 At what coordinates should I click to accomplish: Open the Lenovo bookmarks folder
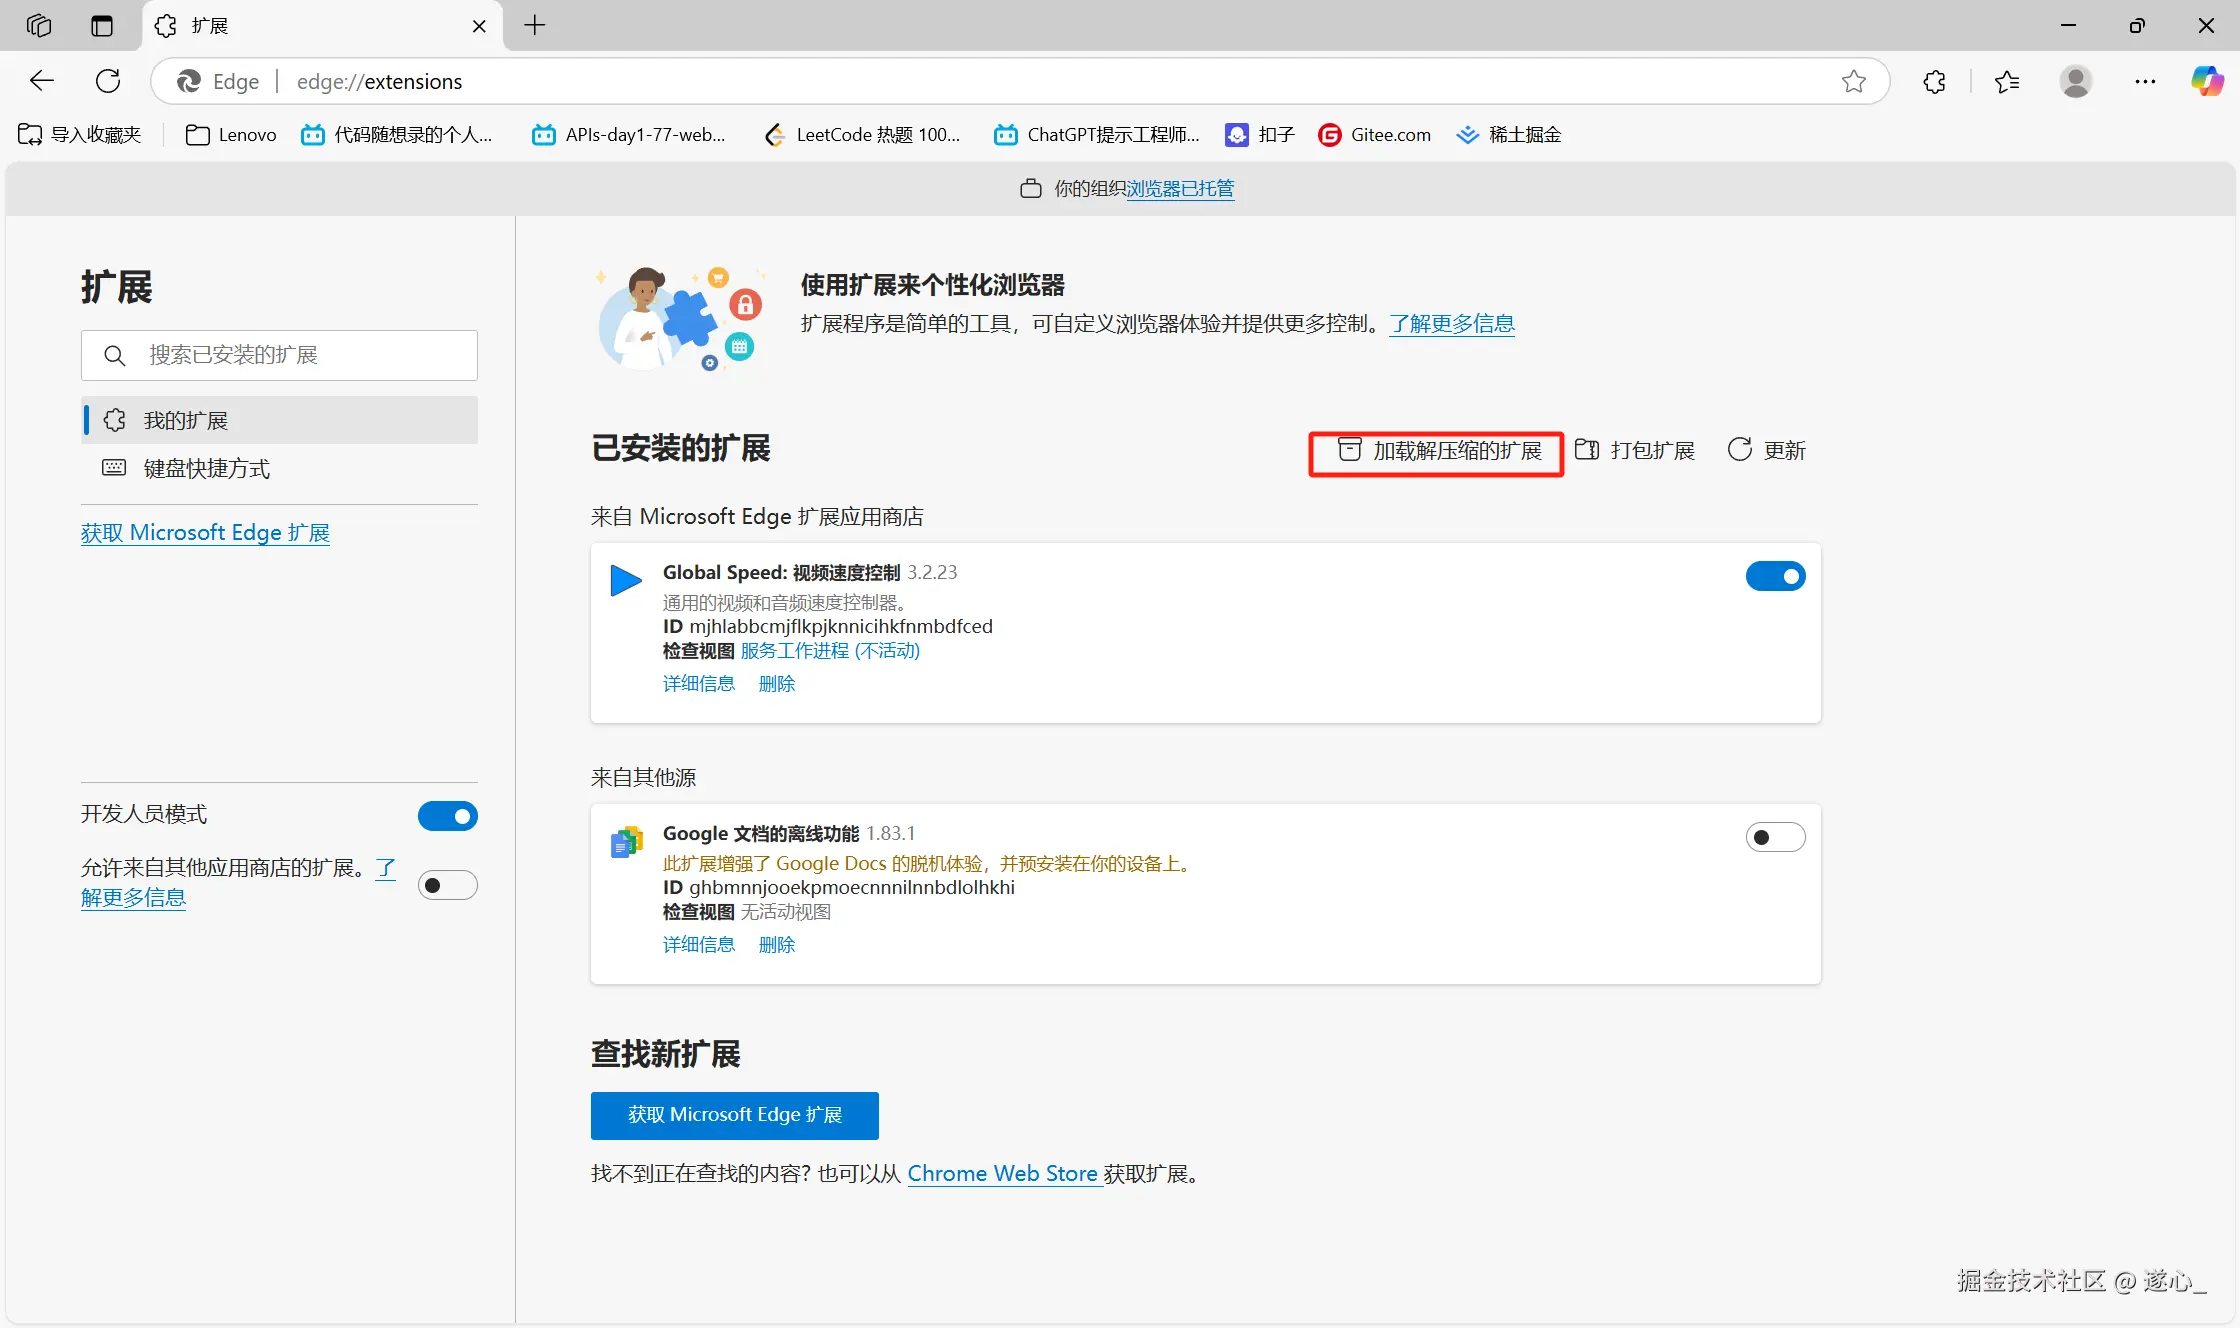(232, 135)
